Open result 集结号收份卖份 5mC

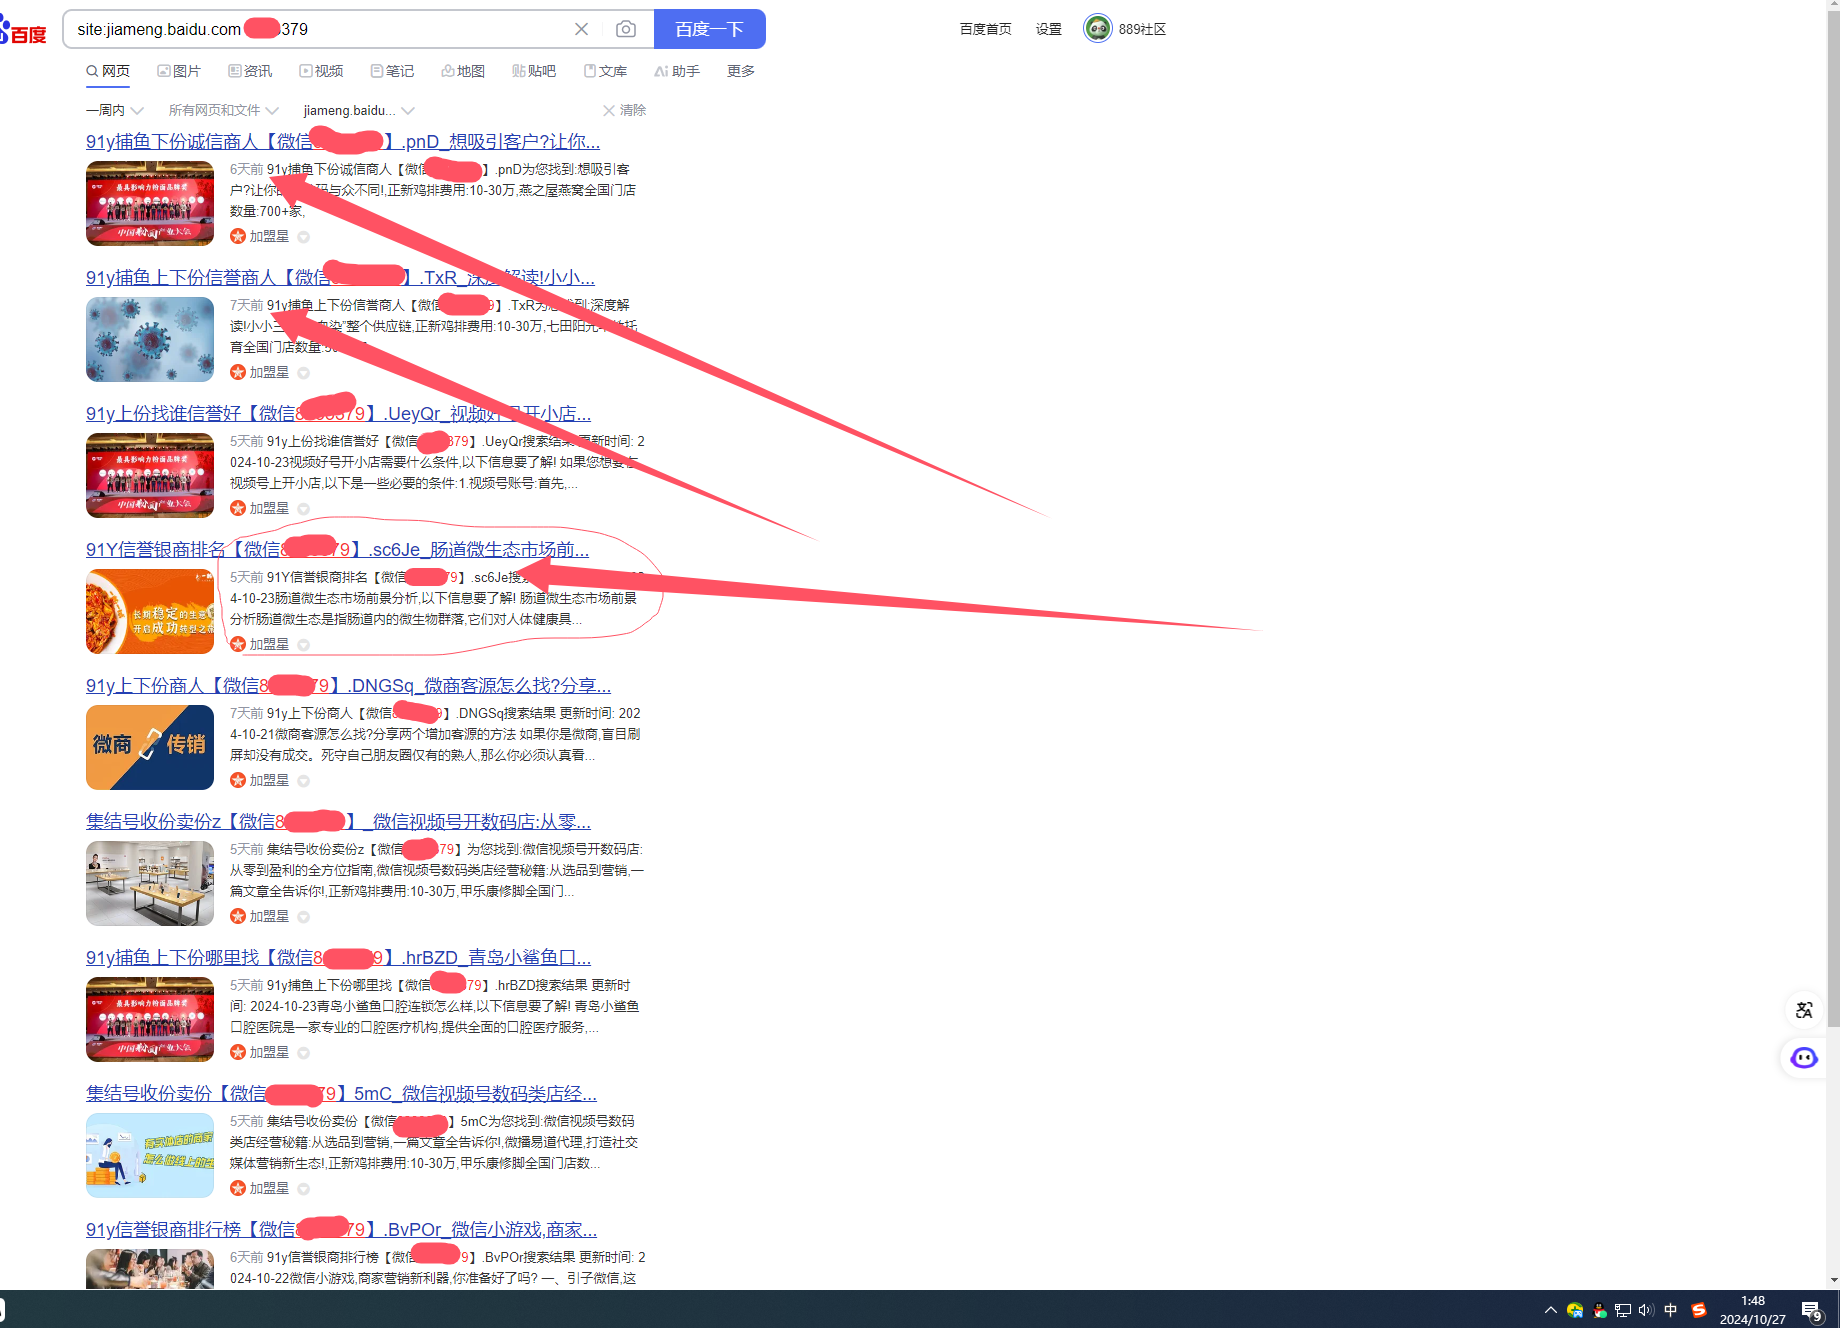point(341,1094)
